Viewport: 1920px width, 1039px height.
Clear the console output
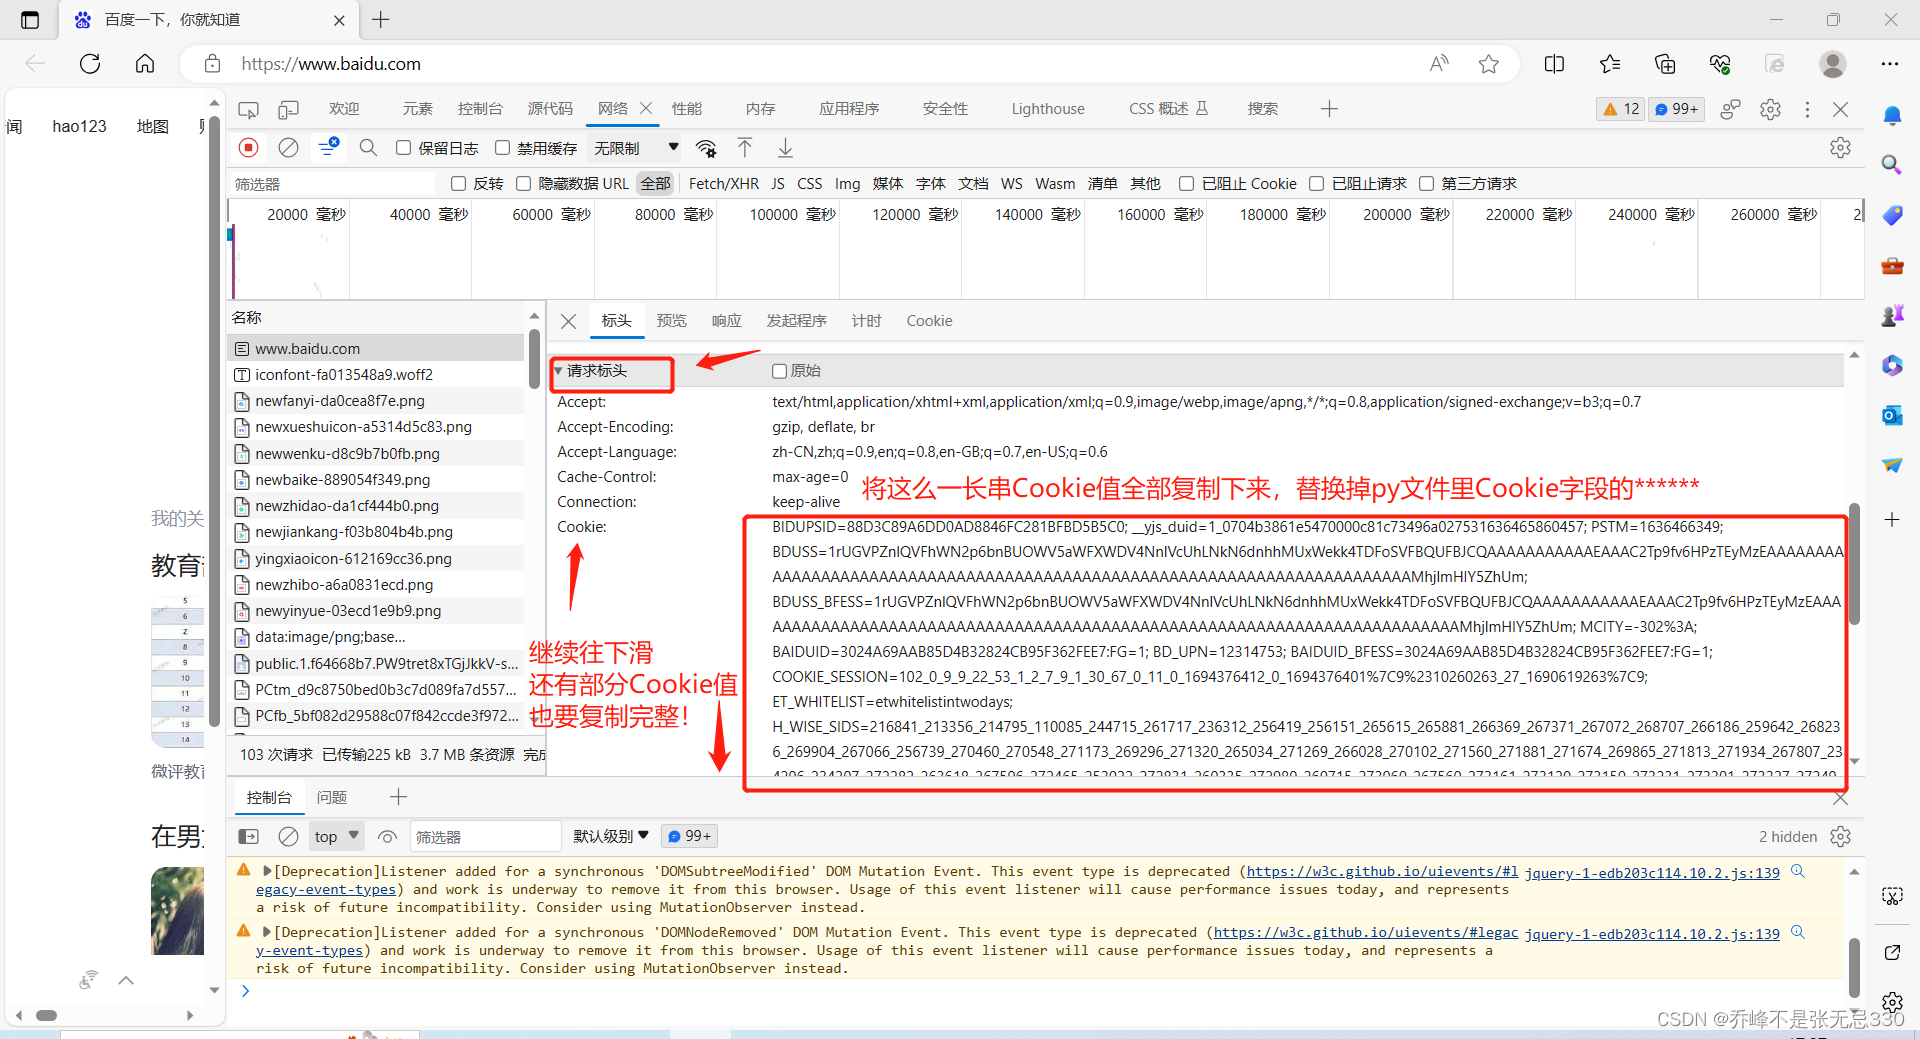tap(288, 837)
